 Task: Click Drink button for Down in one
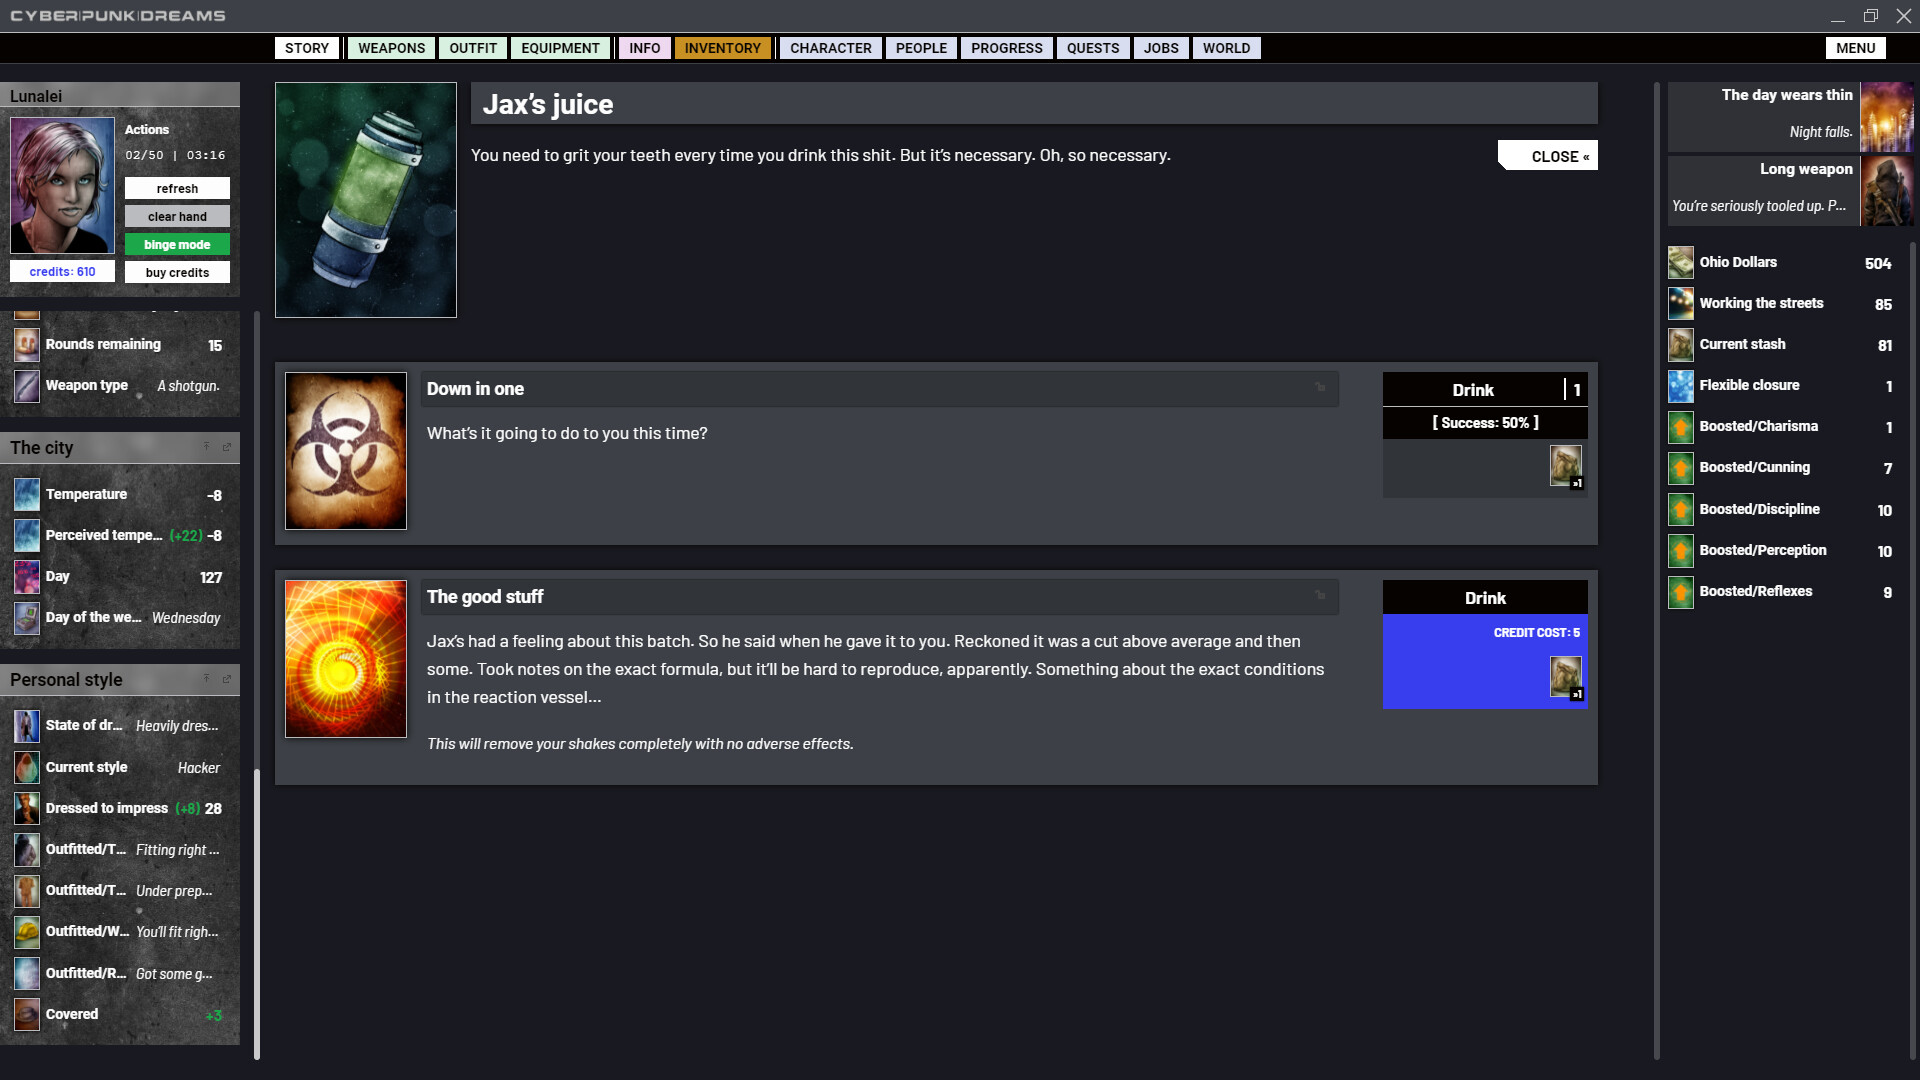pos(1473,389)
